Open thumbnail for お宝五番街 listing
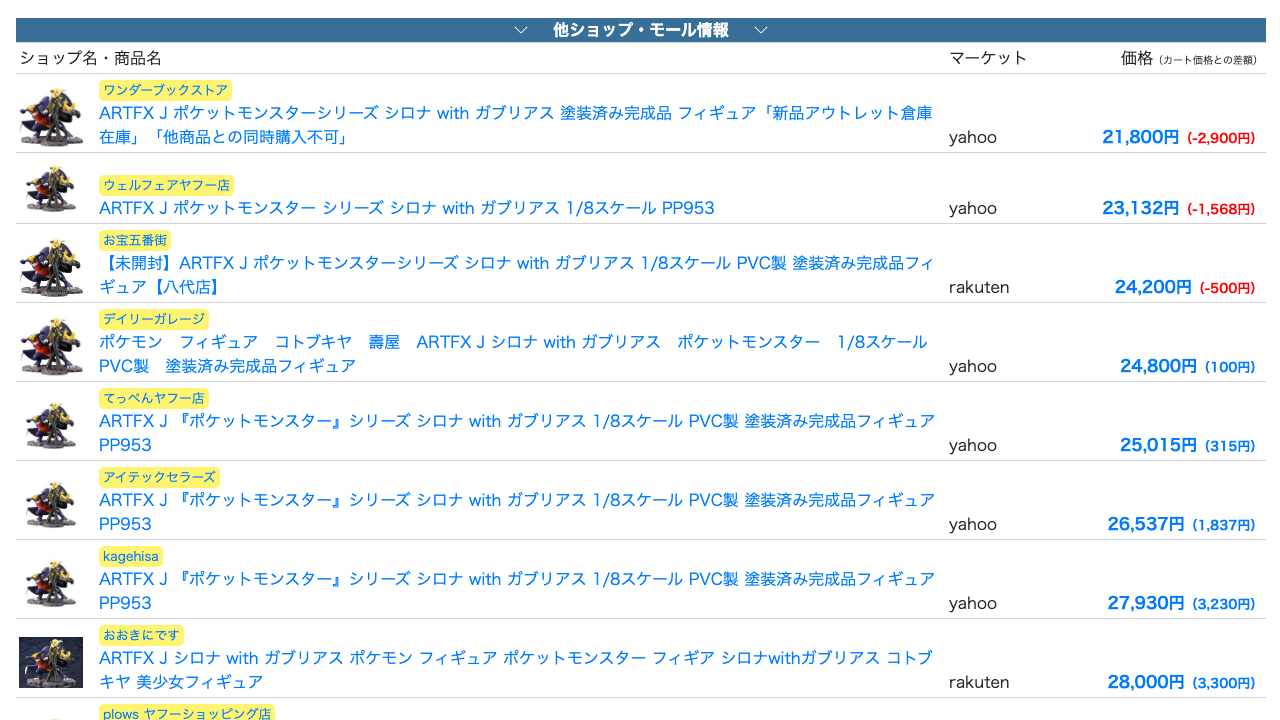Image resolution: width=1280 pixels, height=720 pixels. coord(51,266)
